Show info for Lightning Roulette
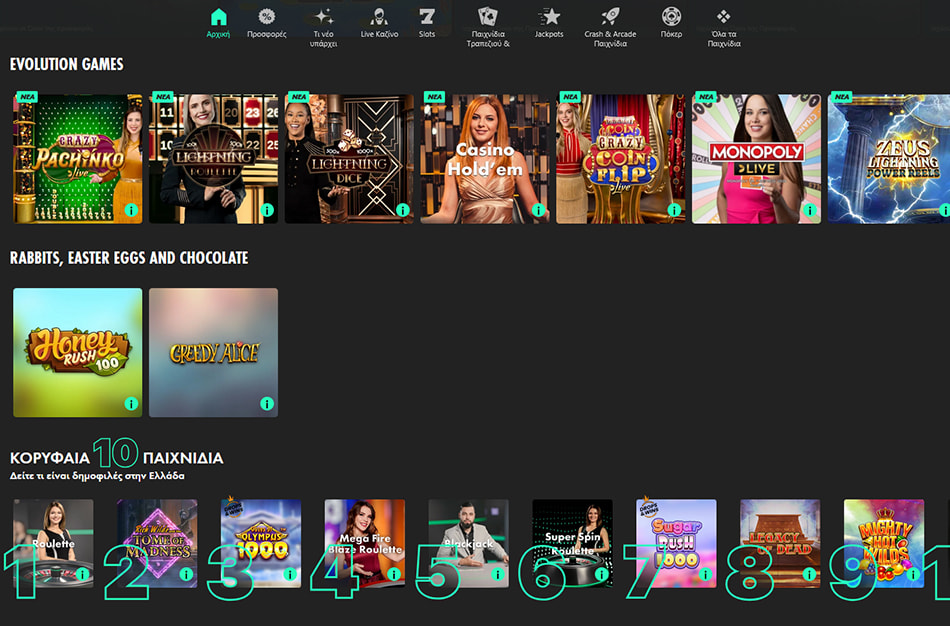This screenshot has height=626, width=950. pos(267,210)
